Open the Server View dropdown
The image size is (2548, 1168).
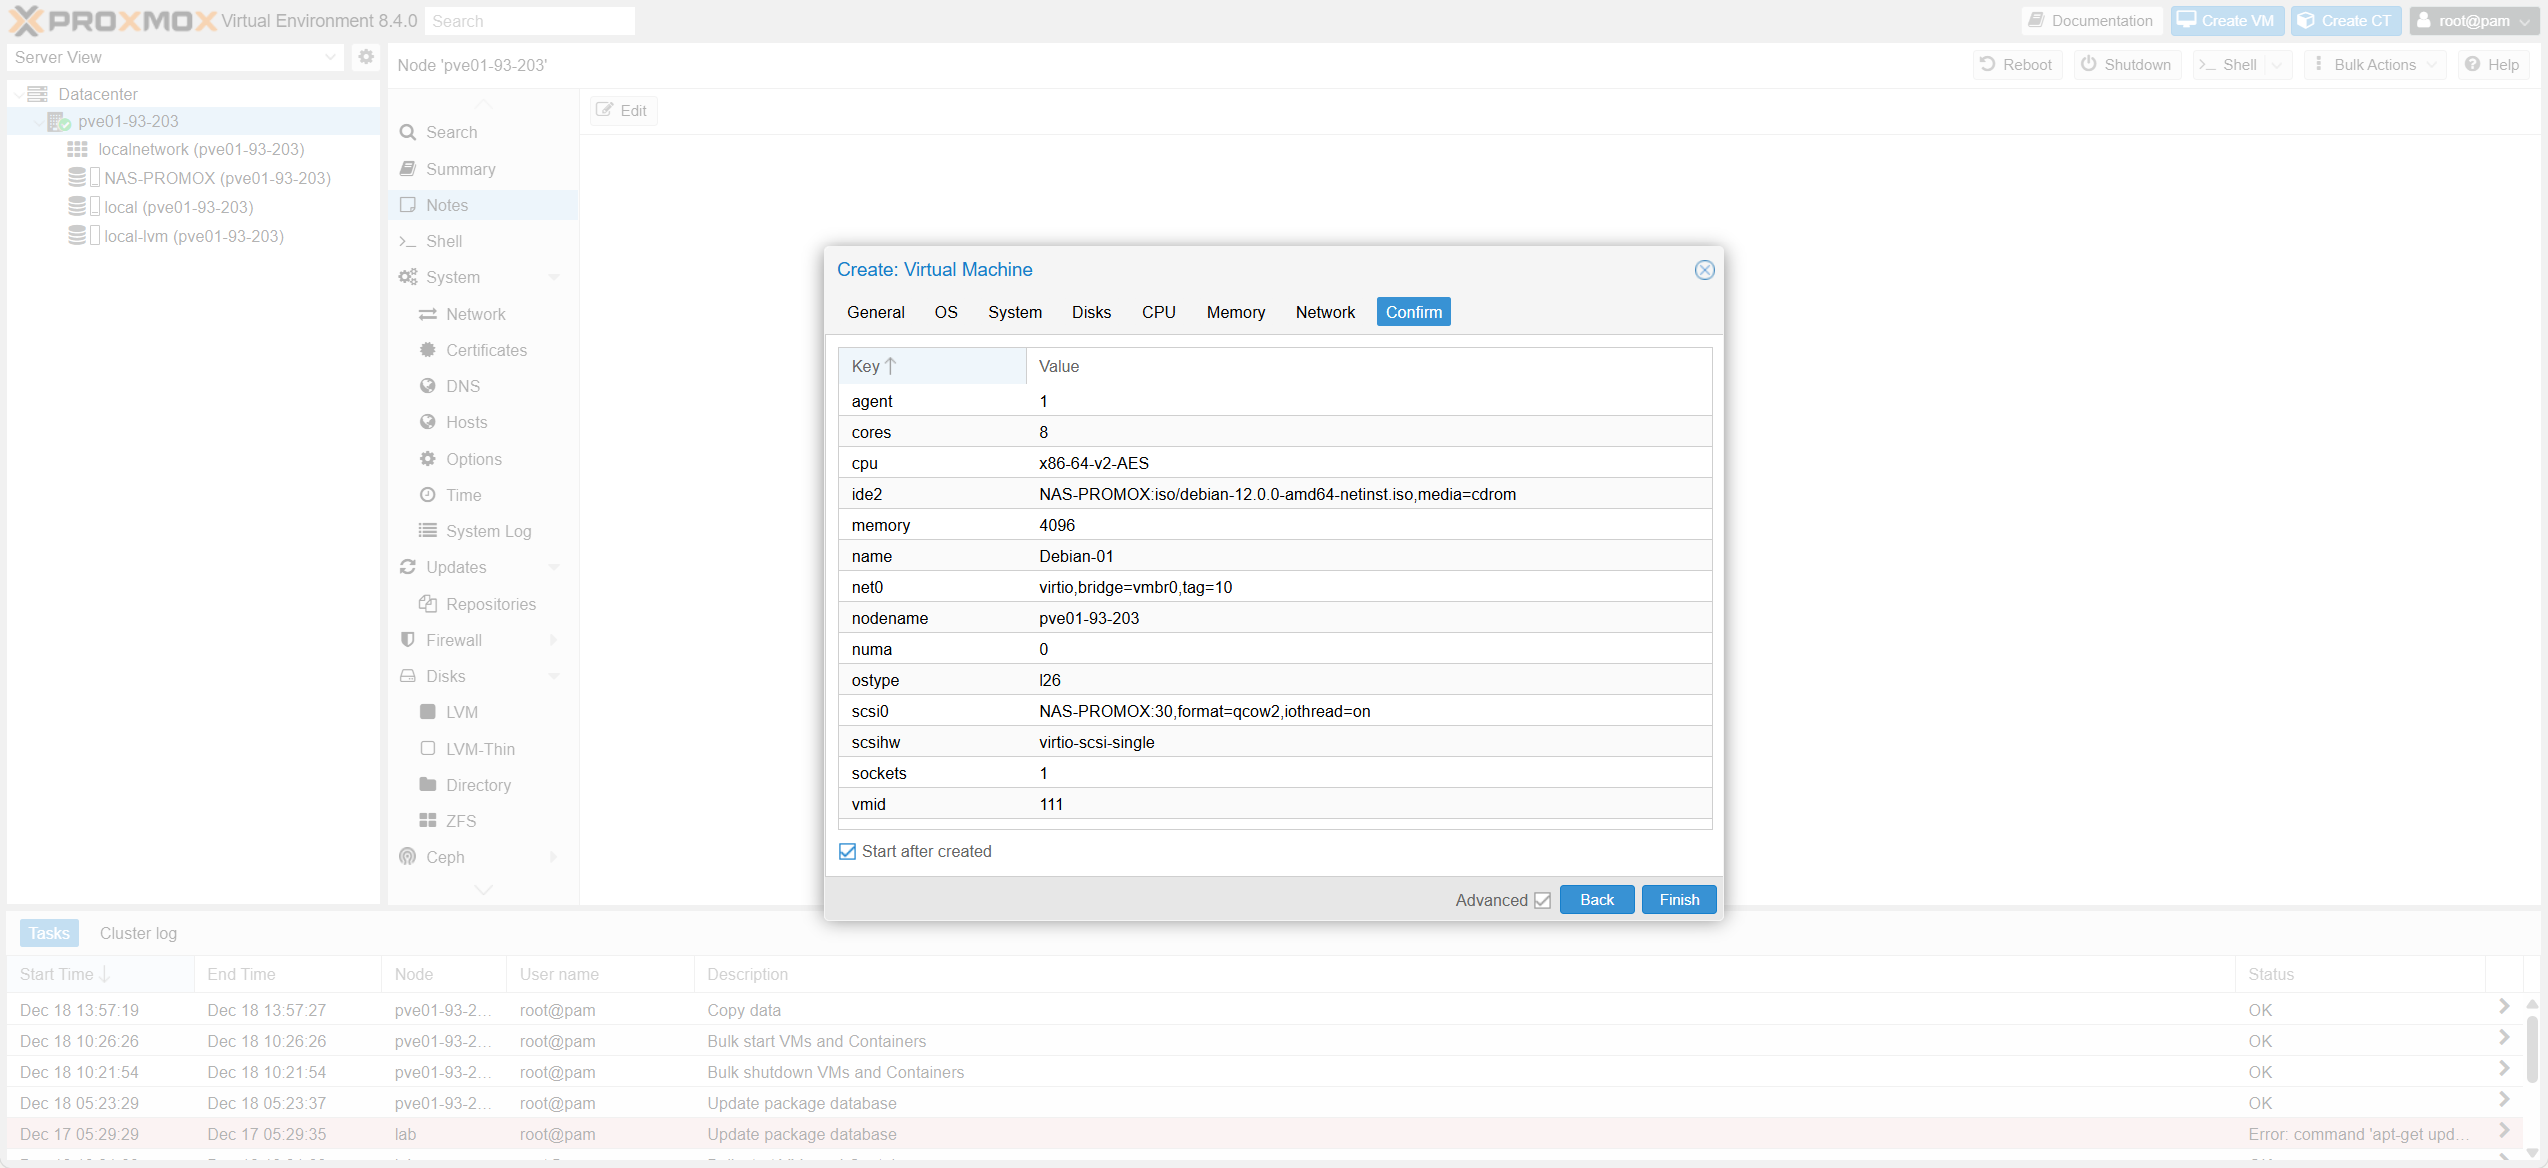point(176,57)
